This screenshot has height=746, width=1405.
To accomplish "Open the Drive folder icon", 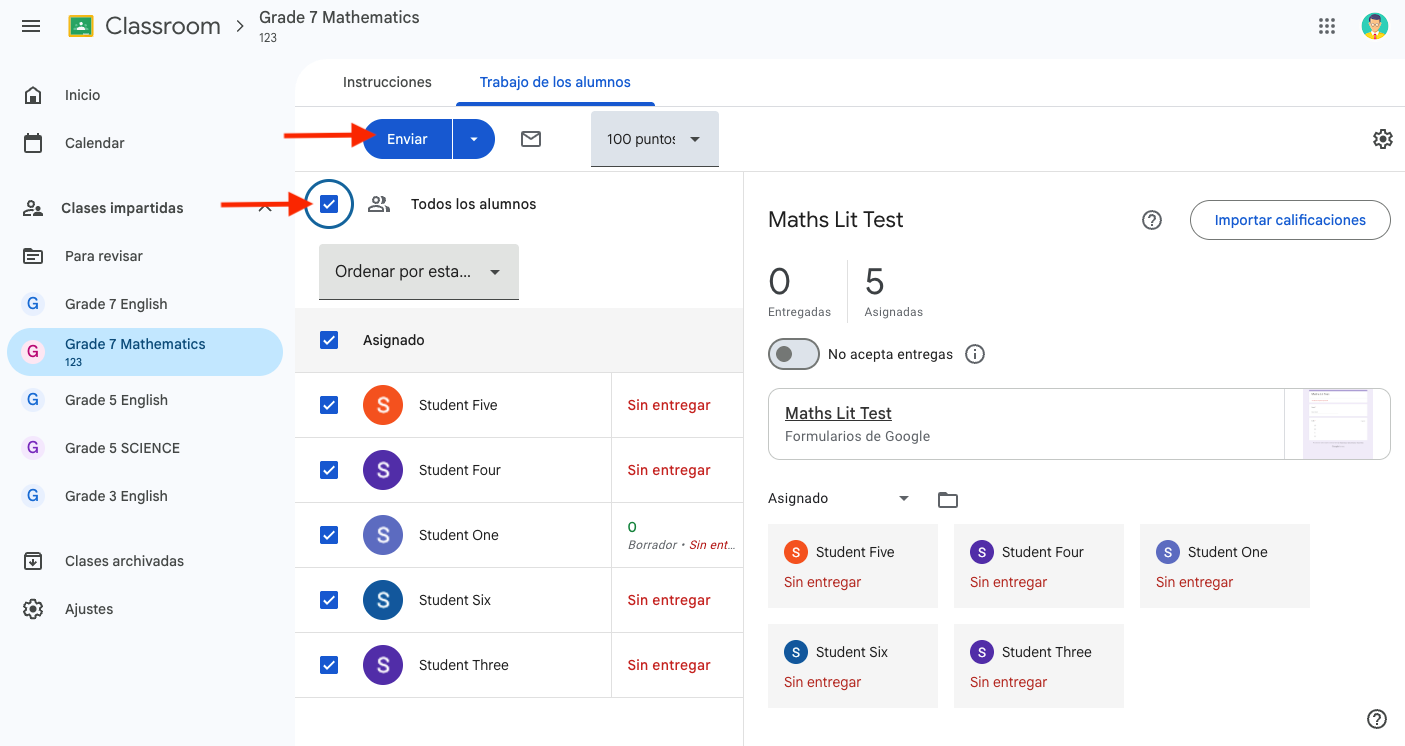I will (x=948, y=499).
